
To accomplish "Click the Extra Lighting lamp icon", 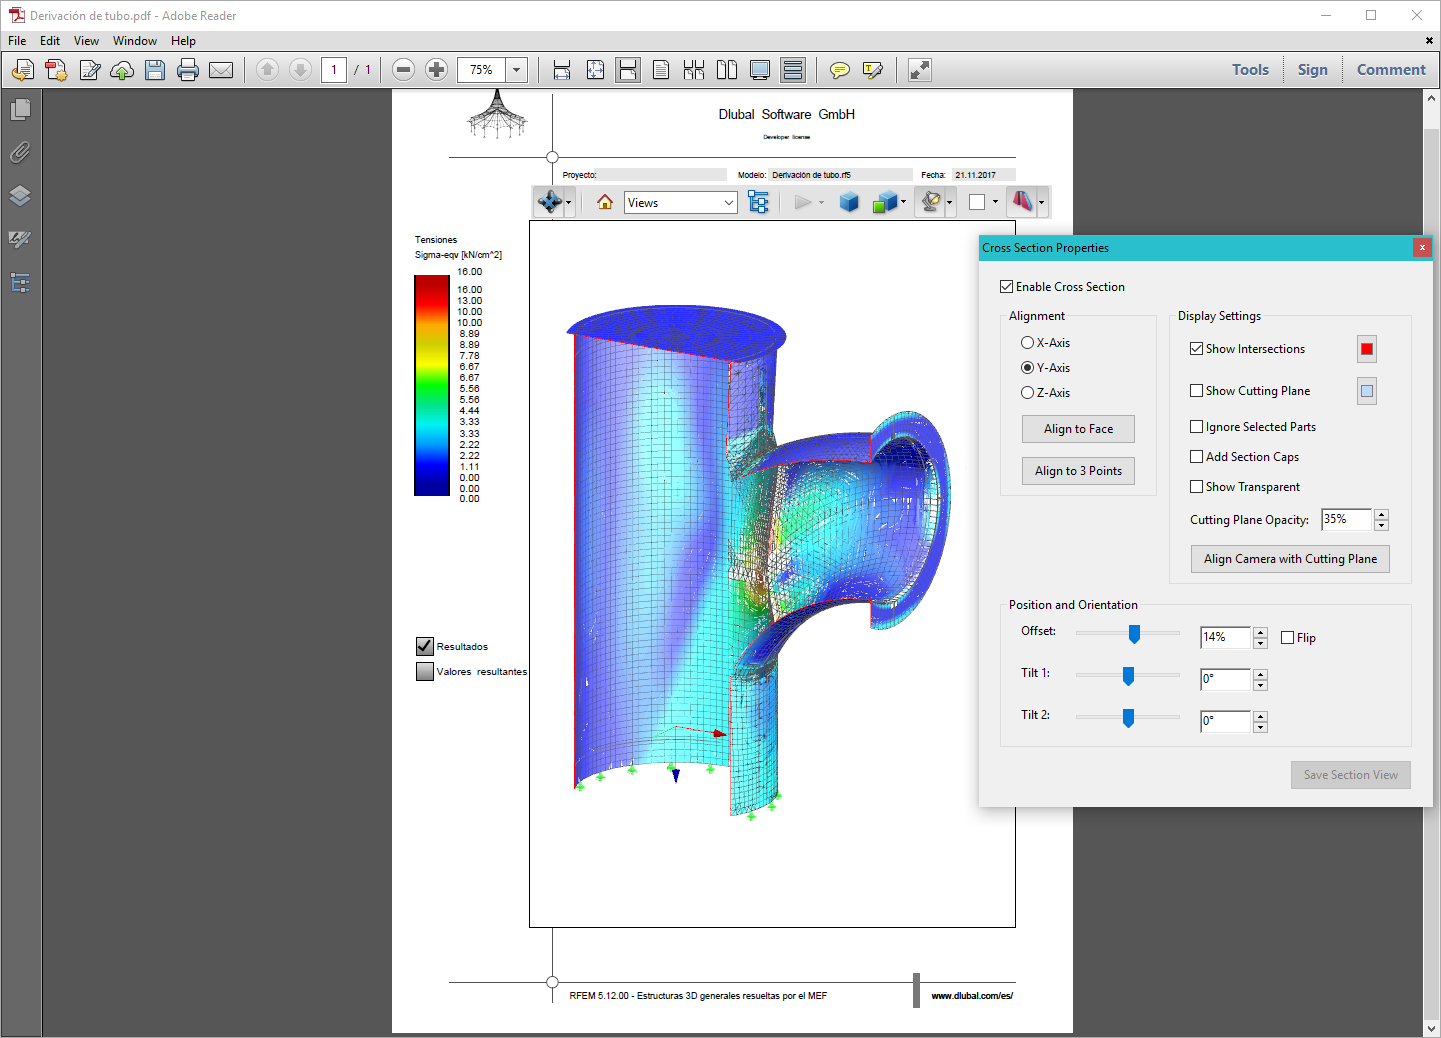I will [931, 202].
